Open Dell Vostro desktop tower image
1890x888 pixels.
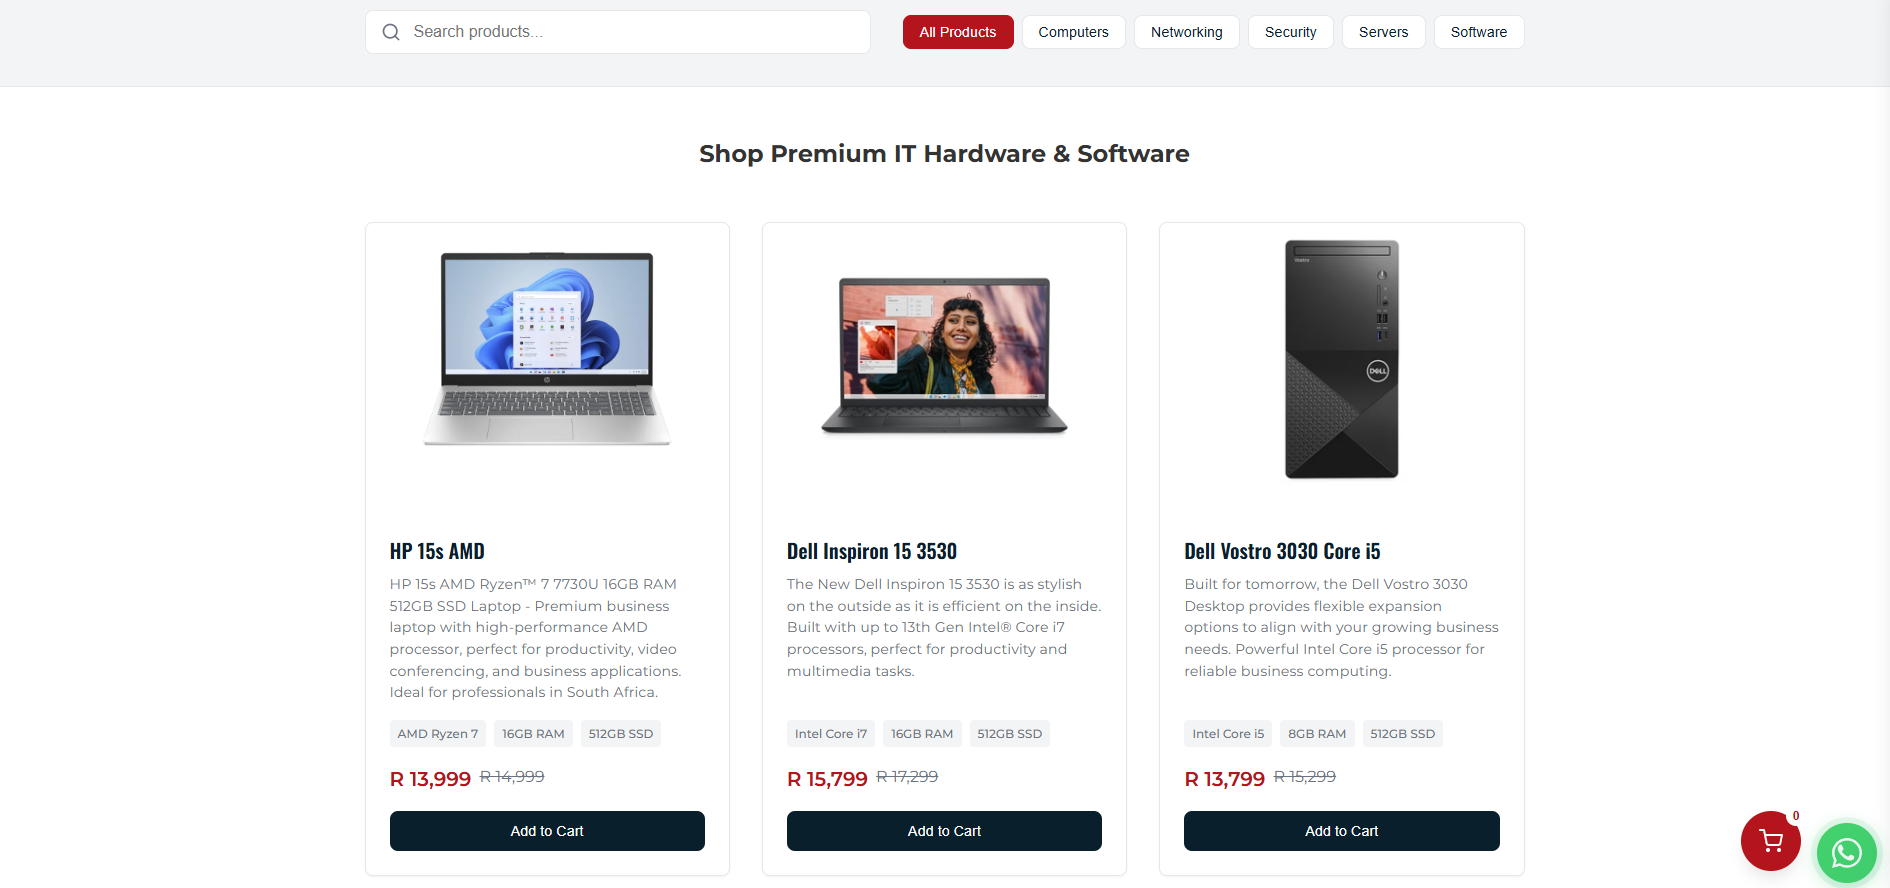(x=1341, y=359)
